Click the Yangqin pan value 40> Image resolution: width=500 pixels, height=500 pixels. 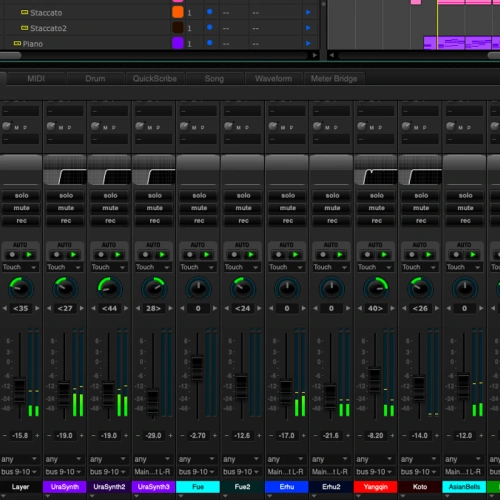click(375, 308)
